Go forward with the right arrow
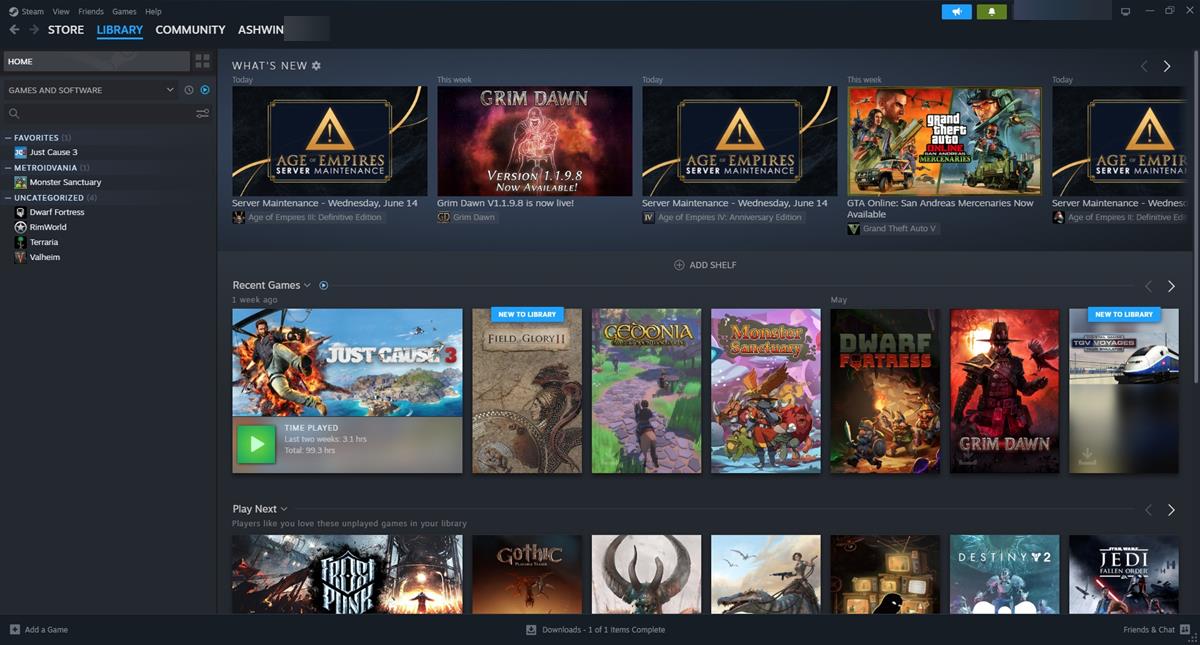Image resolution: width=1200 pixels, height=645 pixels. click(33, 30)
